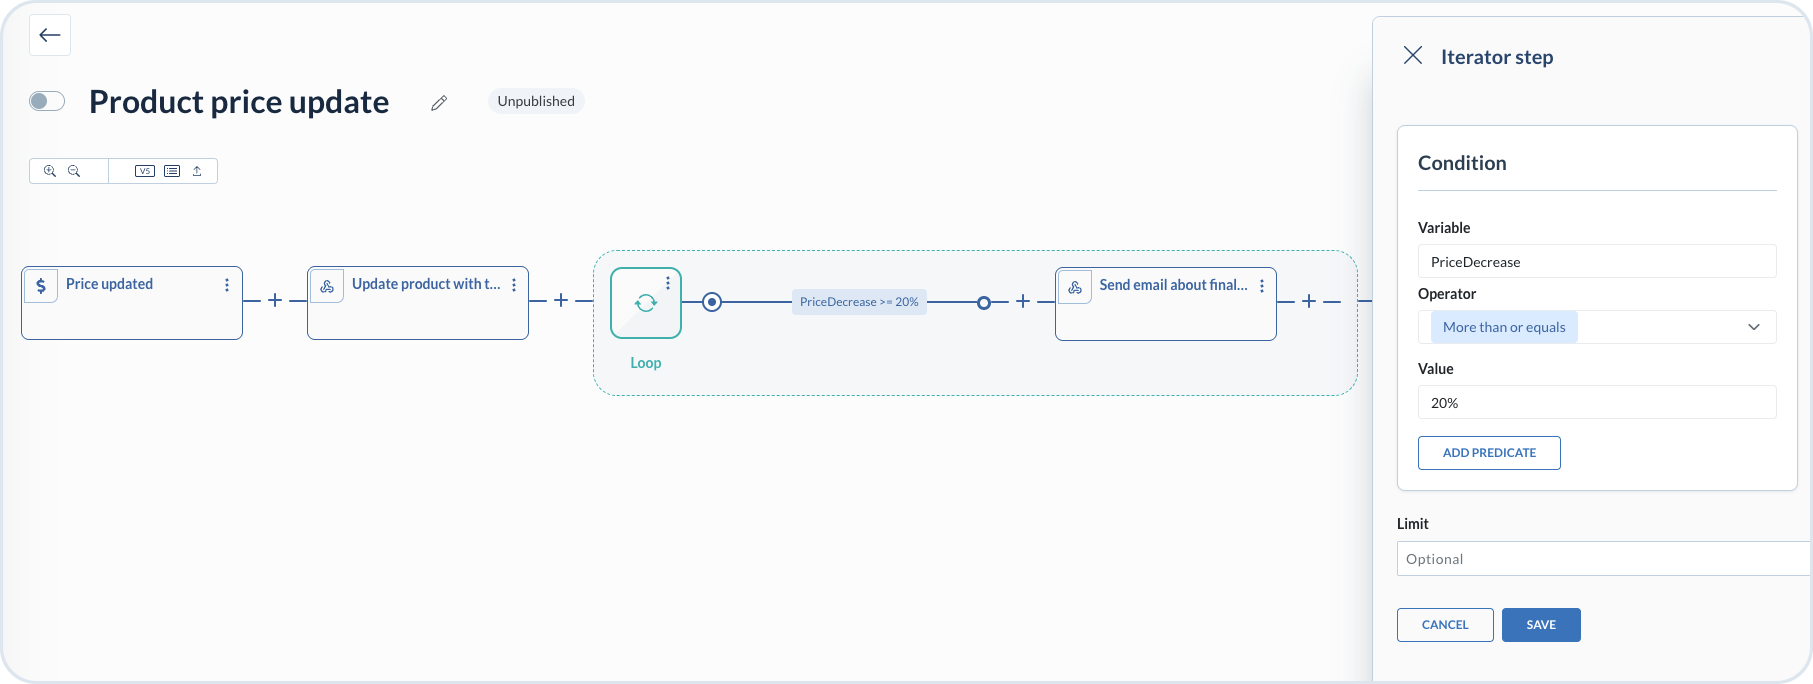
Task: Click the pencil icon to rename workflow
Action: (x=438, y=103)
